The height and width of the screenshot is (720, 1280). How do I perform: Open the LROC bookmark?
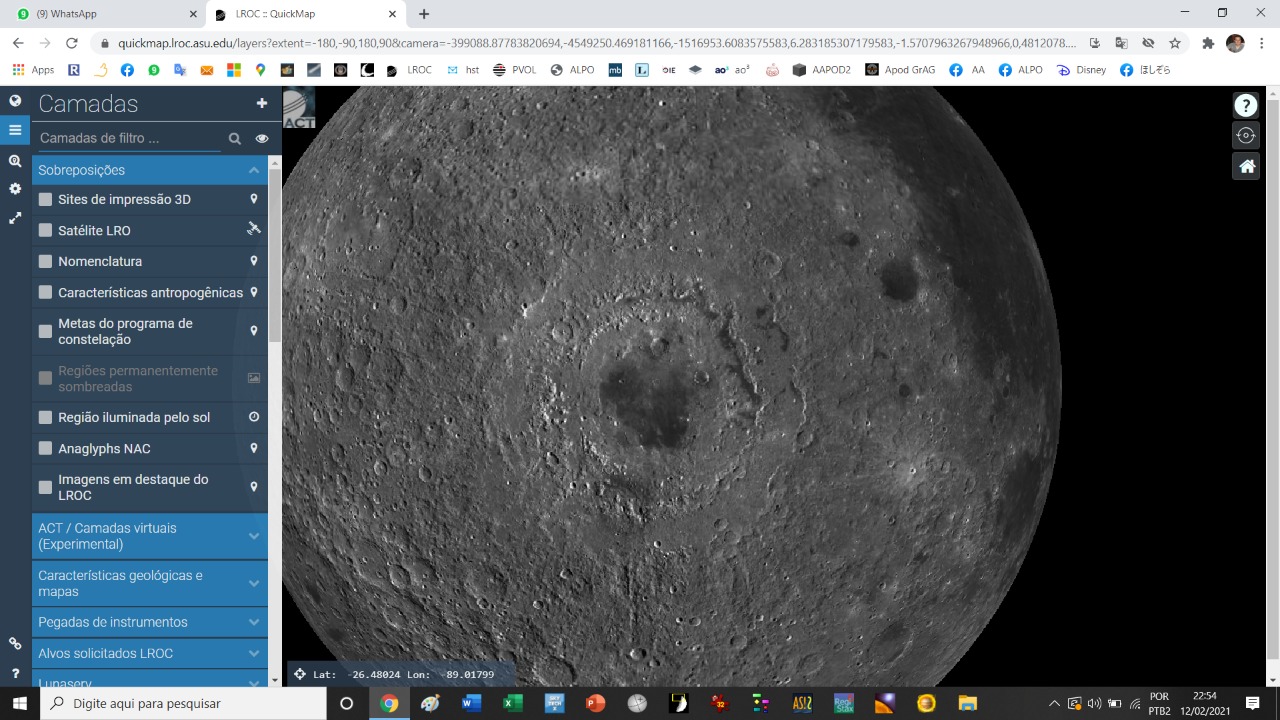click(409, 70)
